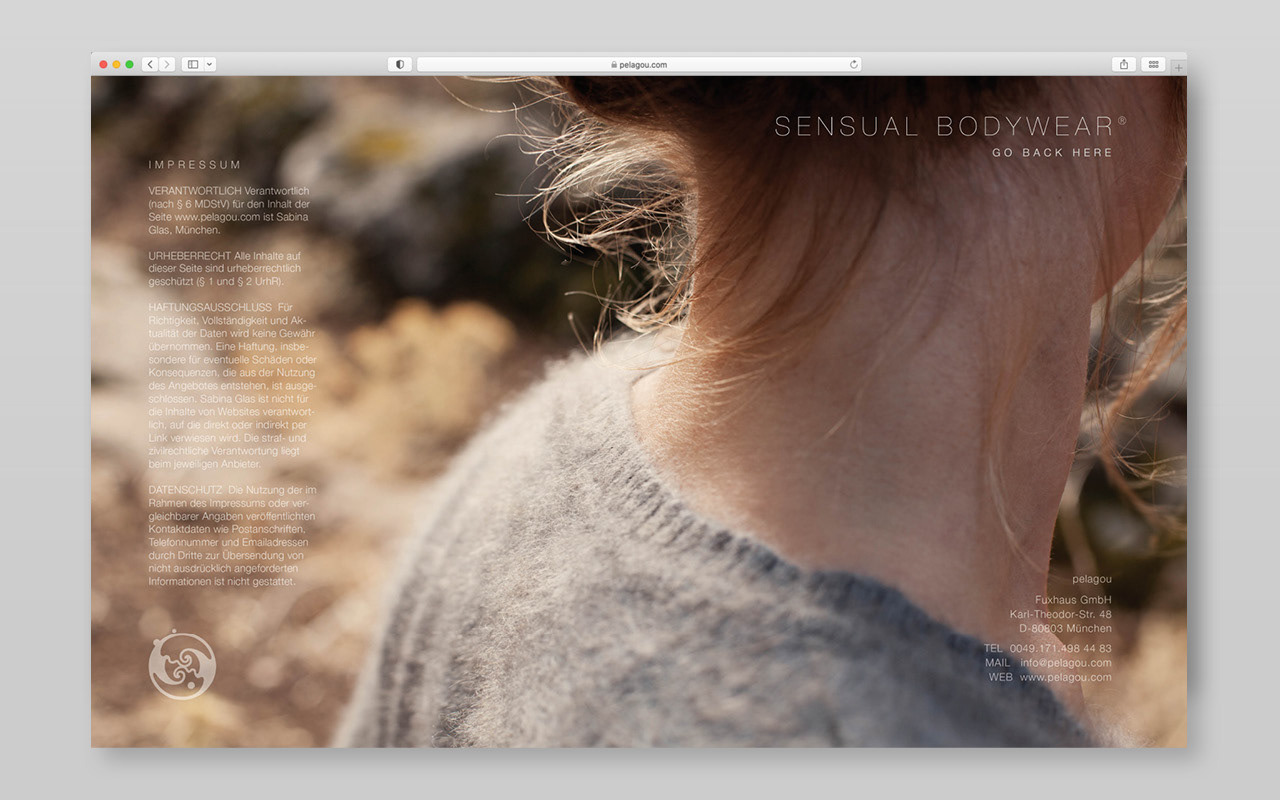Click the info@pelagou.com email address
The image size is (1280, 800).
coord(1065,663)
